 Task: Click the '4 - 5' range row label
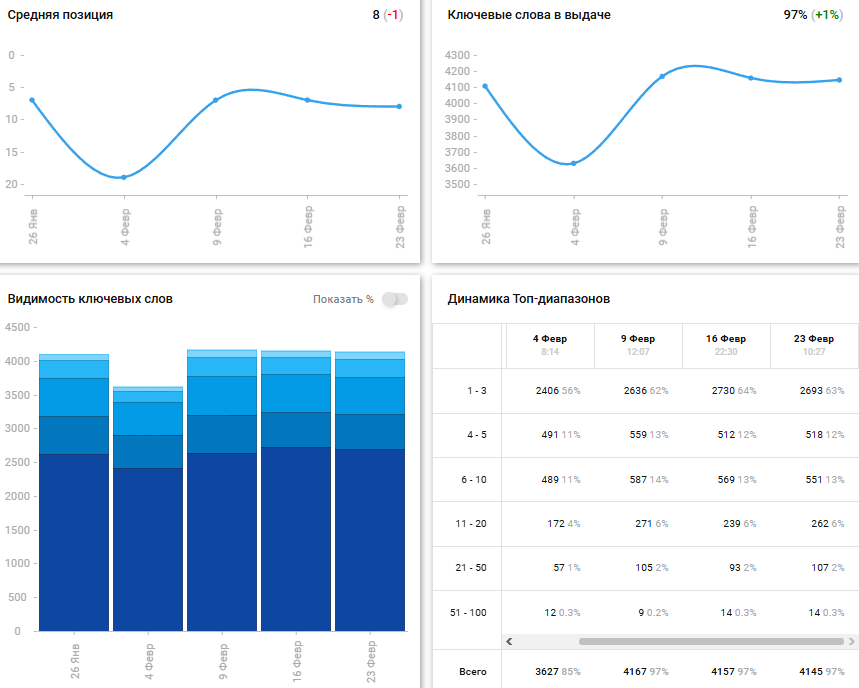pos(477,434)
